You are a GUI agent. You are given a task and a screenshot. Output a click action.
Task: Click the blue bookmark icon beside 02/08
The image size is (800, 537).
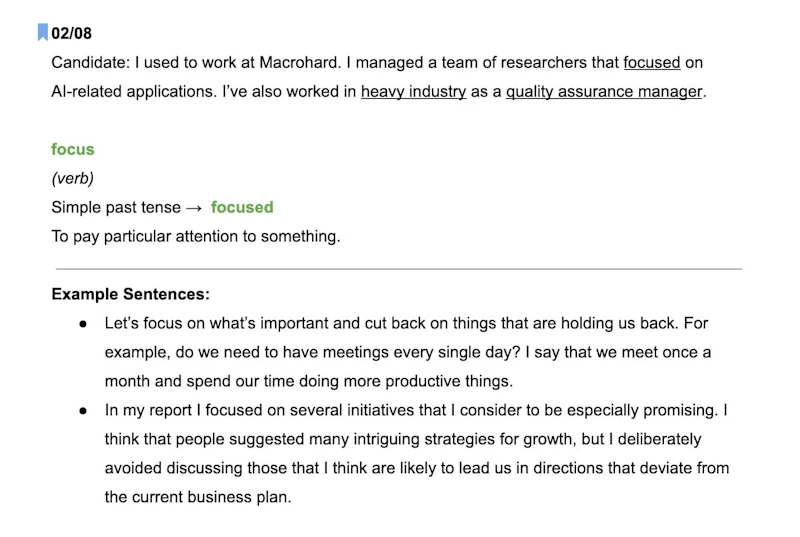click(43, 33)
